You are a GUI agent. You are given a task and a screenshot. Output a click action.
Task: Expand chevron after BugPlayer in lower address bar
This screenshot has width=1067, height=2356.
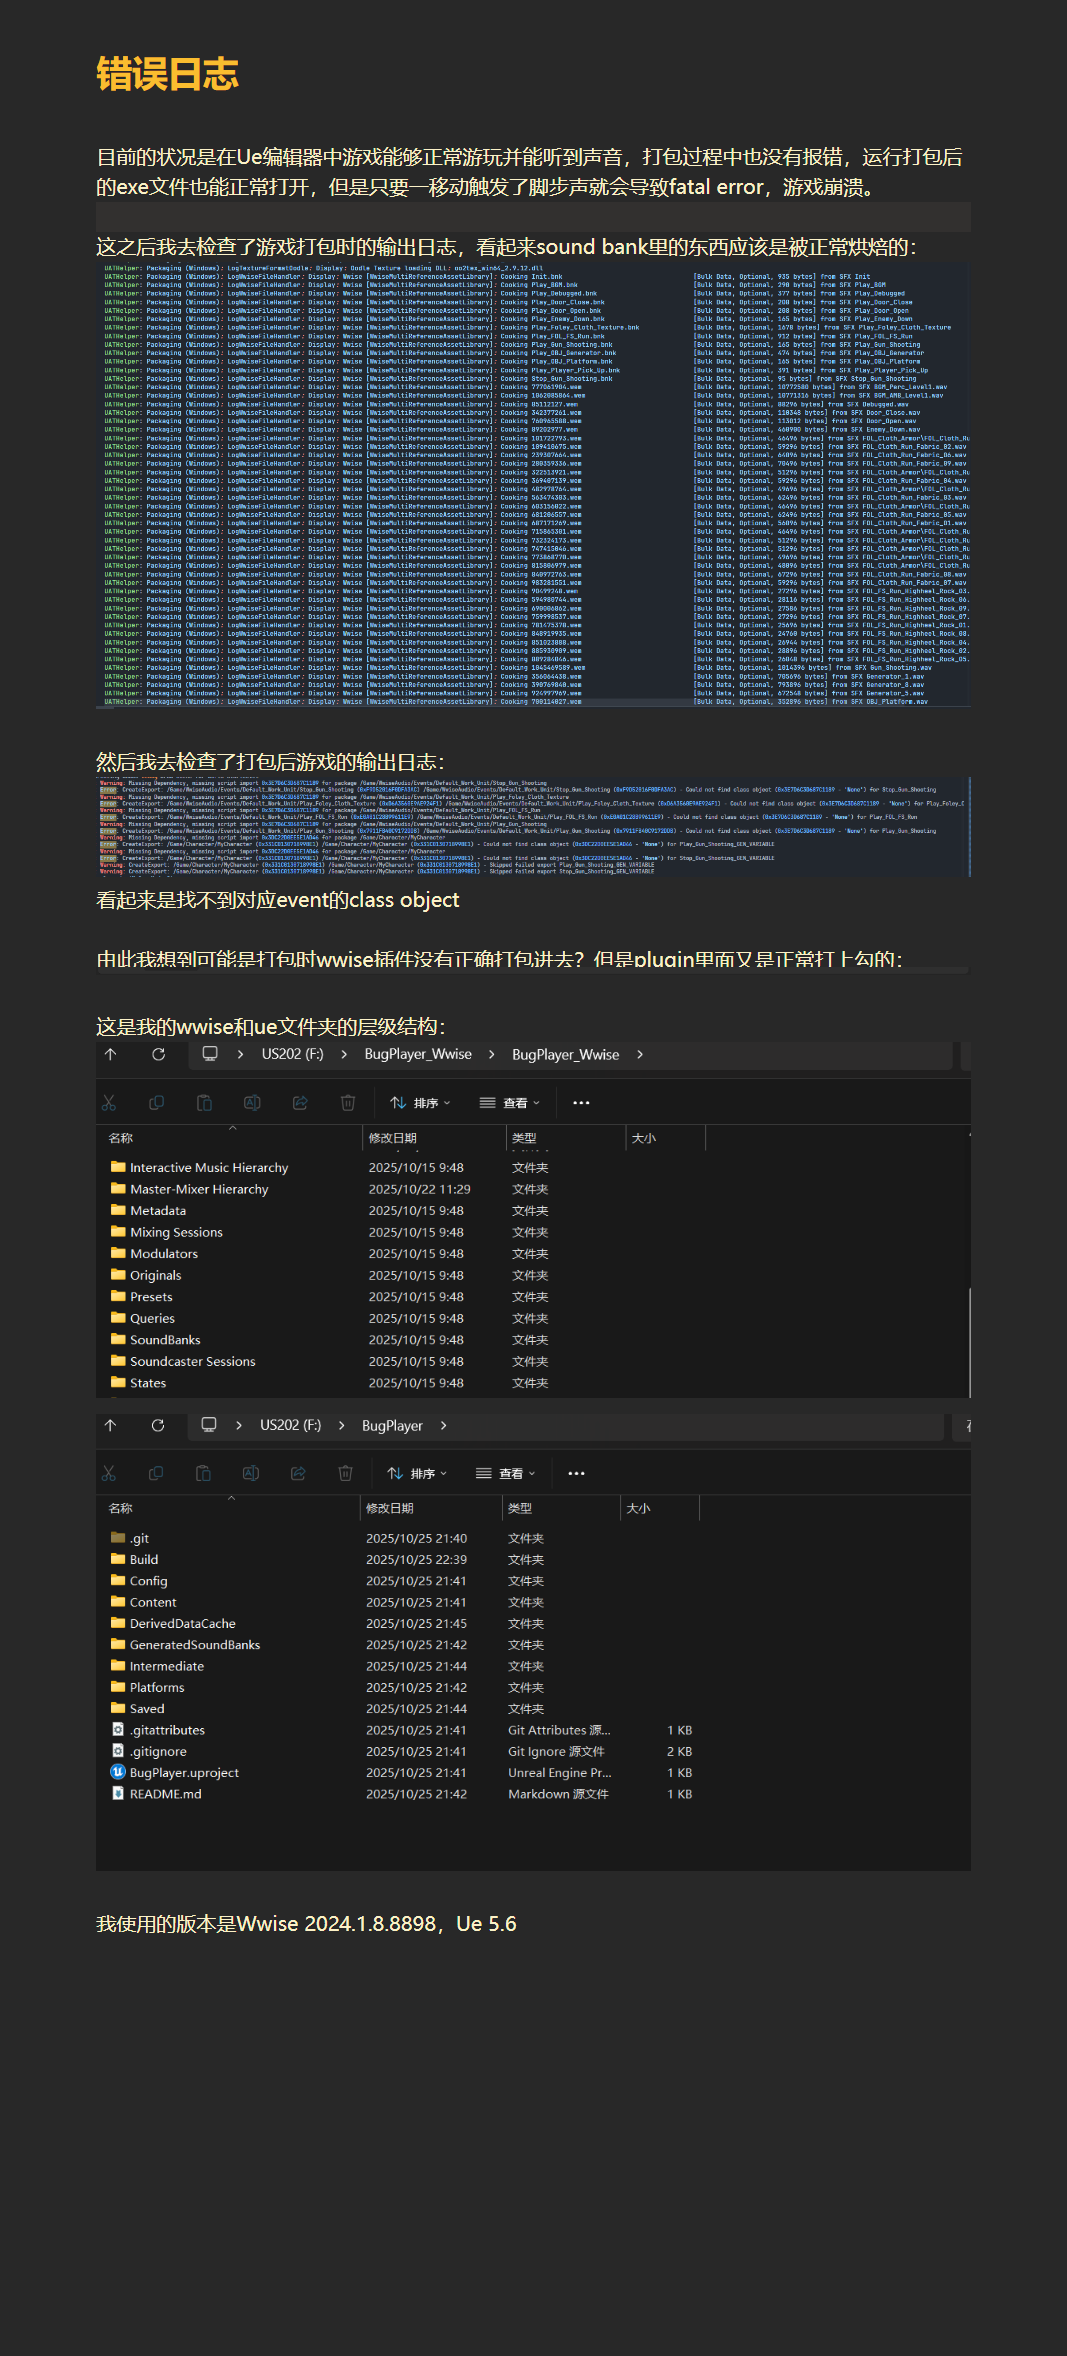pos(443,1425)
